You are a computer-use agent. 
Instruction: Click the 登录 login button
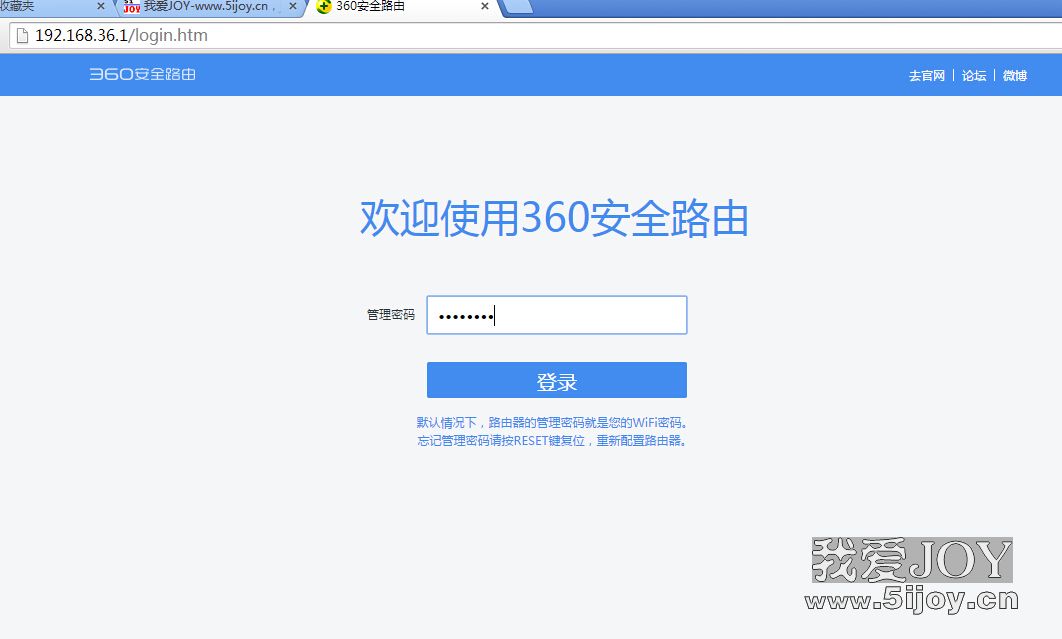[557, 380]
